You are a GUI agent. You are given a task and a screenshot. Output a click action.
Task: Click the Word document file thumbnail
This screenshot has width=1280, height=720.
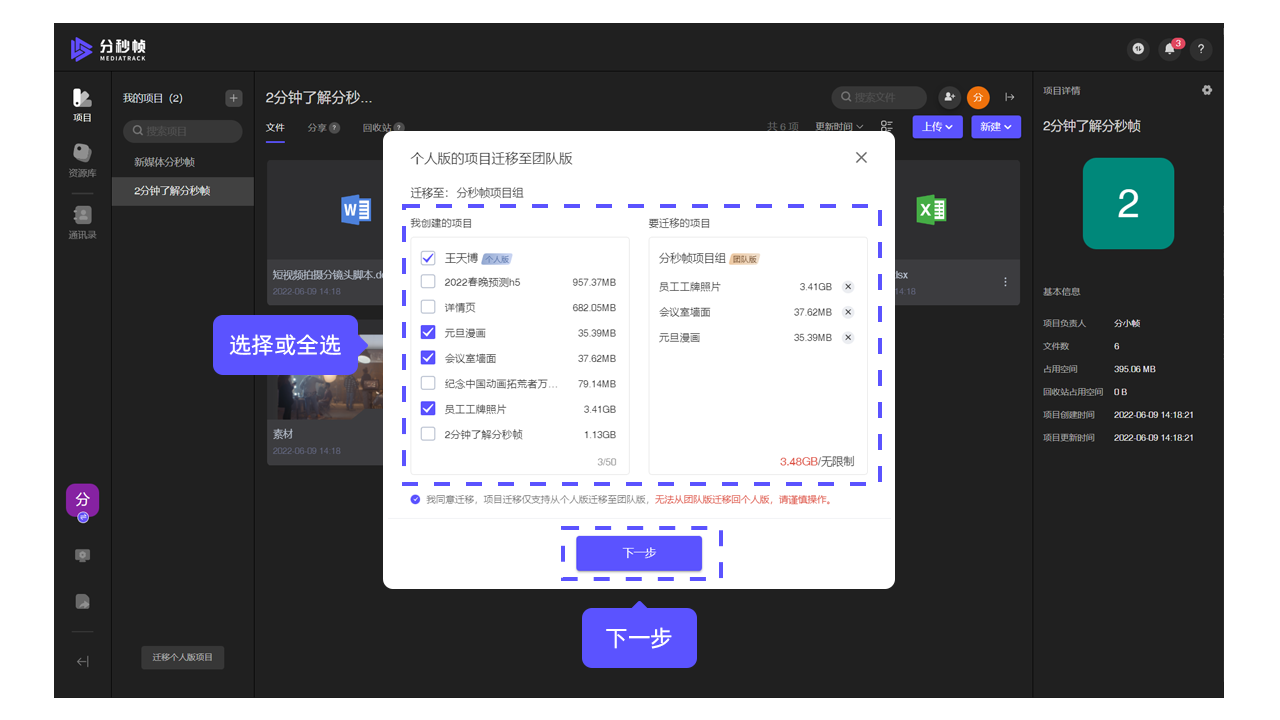click(356, 209)
